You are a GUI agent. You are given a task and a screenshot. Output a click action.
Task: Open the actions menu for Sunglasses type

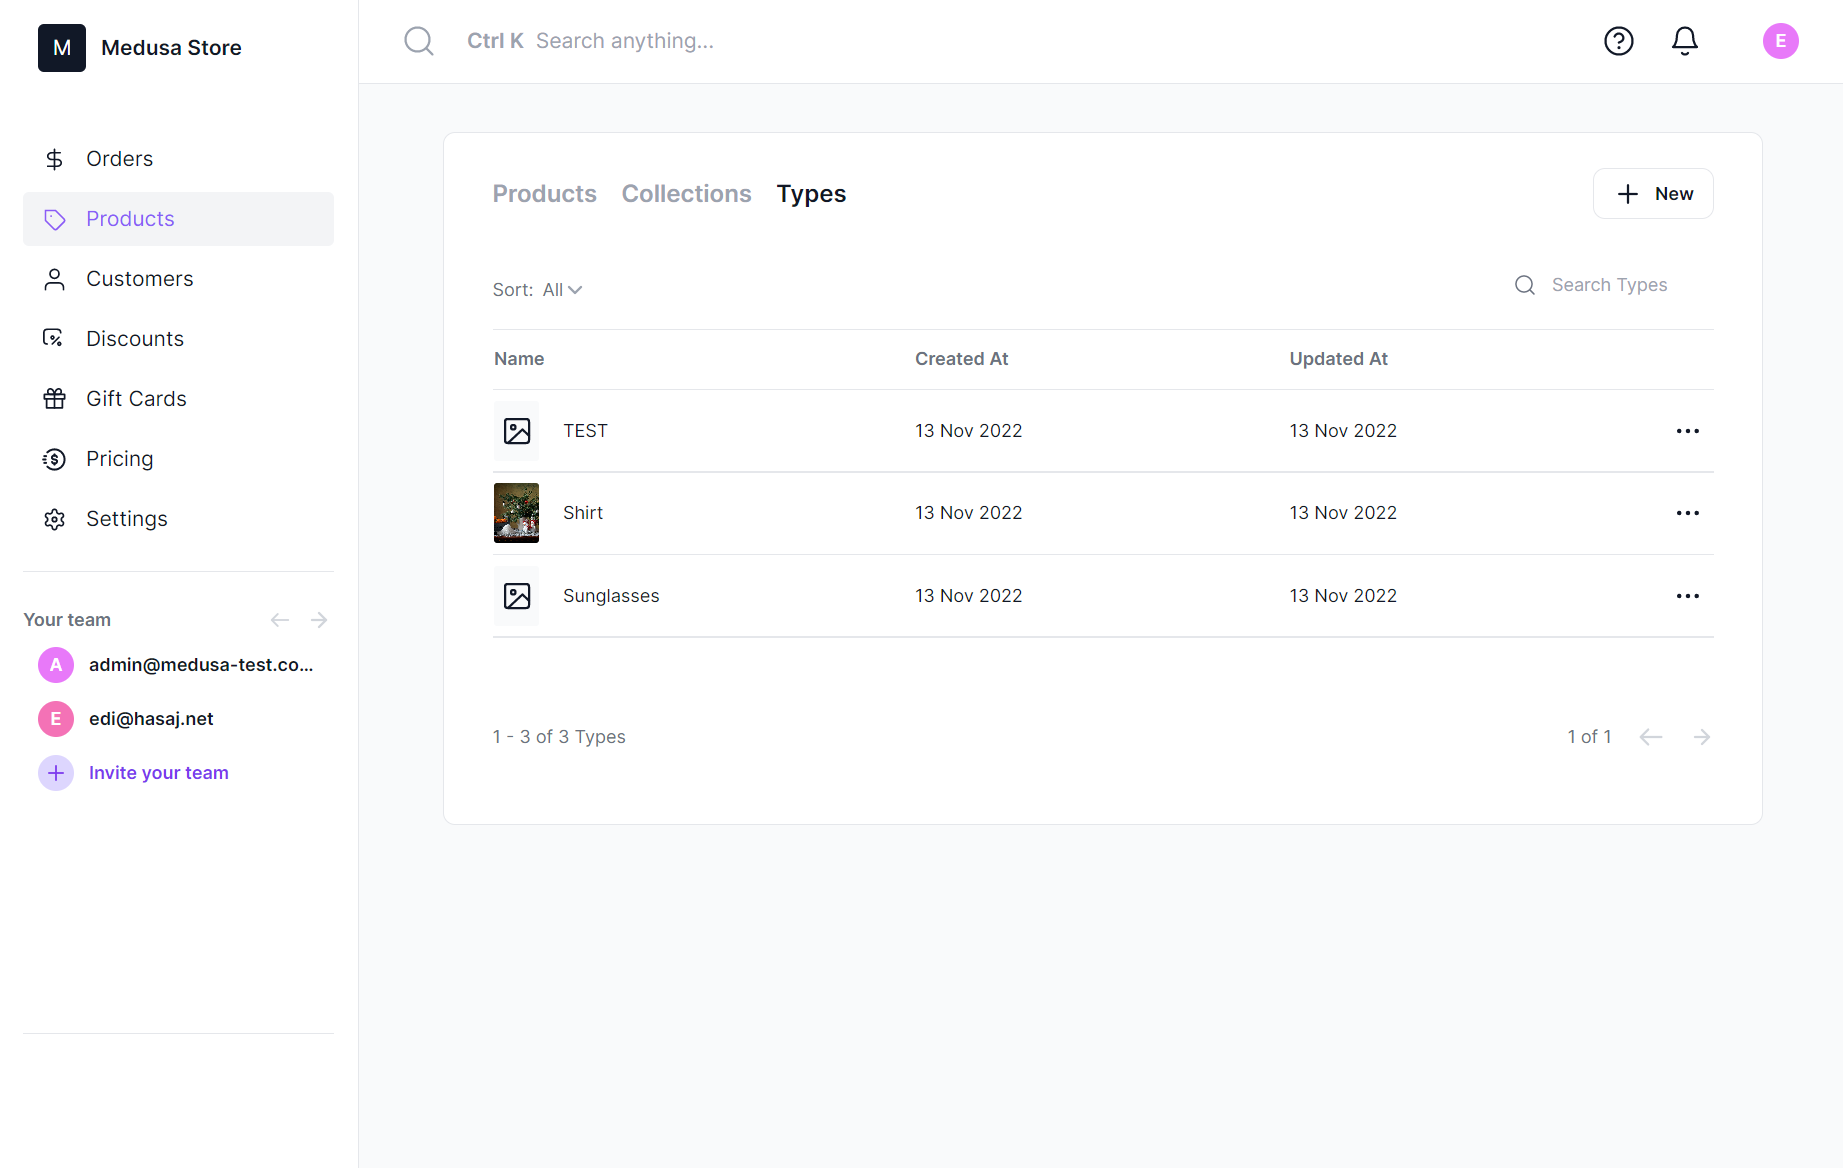pyautogui.click(x=1687, y=595)
